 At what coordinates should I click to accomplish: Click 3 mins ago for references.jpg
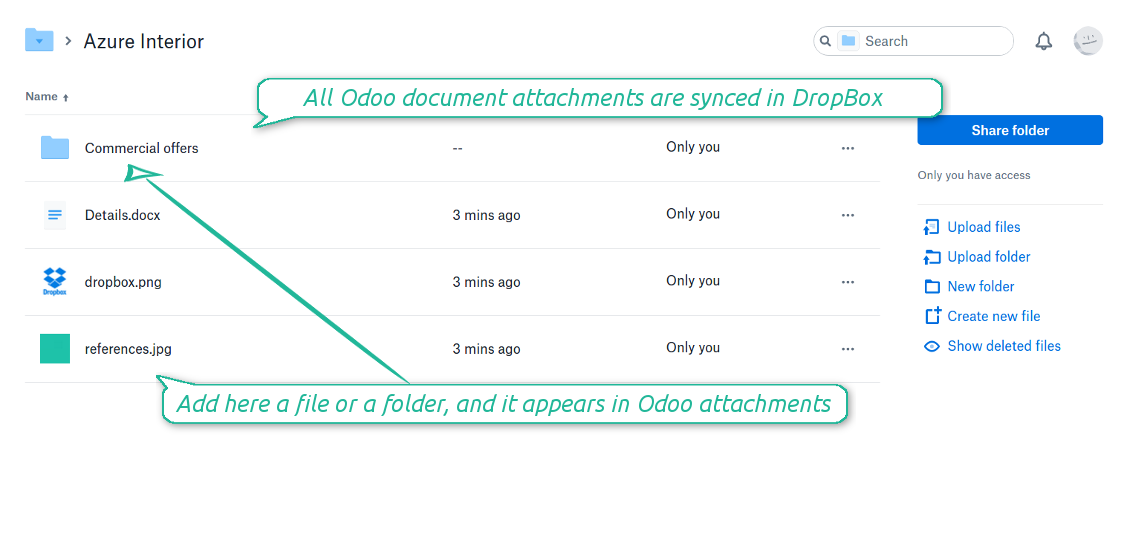point(486,350)
